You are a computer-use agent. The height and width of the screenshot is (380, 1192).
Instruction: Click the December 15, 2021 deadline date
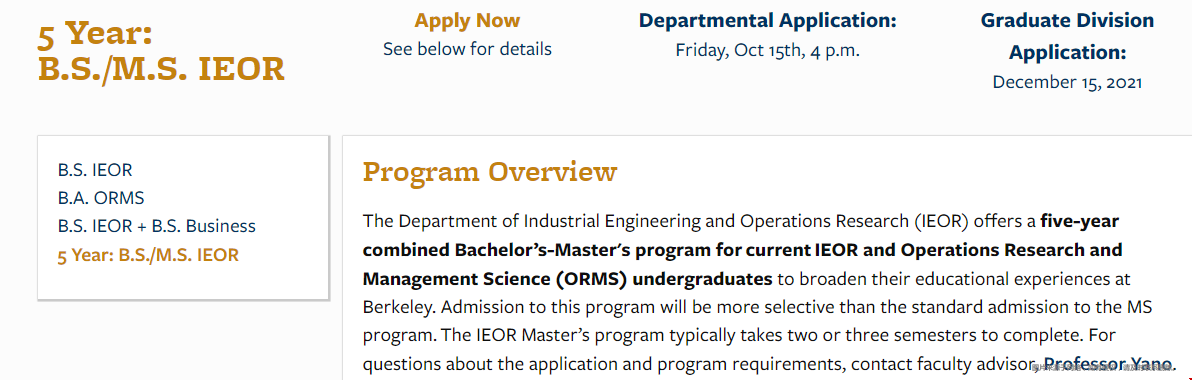(x=1067, y=82)
